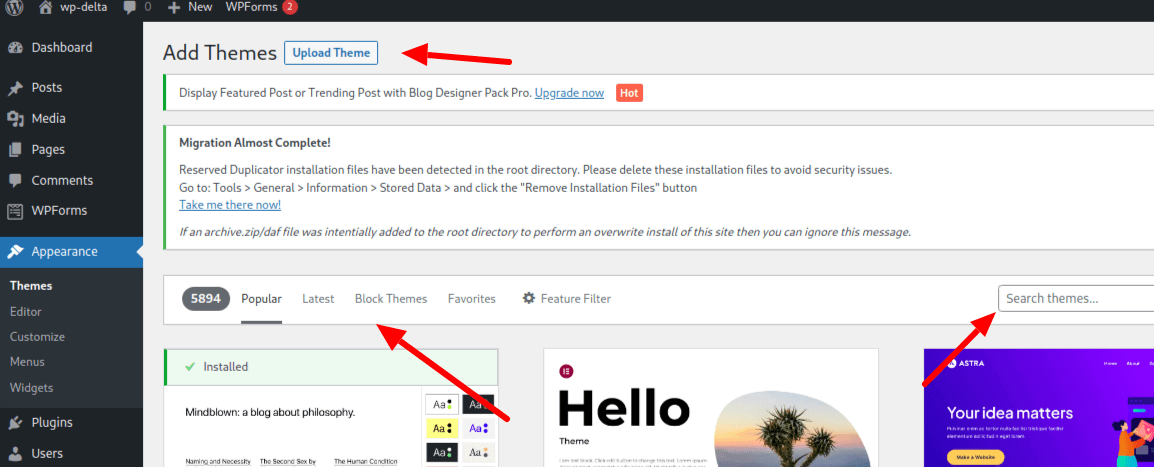Click the New plus icon in admin bar
This screenshot has width=1154, height=467.
point(174,7)
